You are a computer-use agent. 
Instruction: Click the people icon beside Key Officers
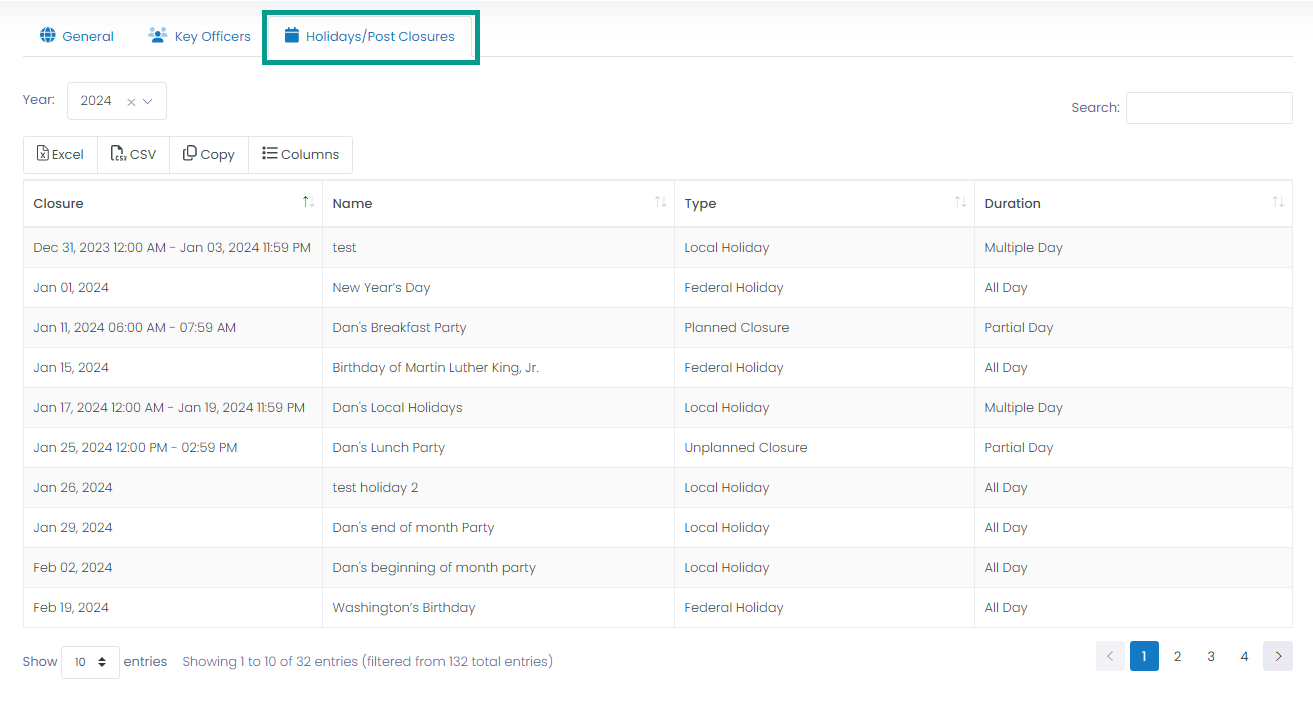pos(157,36)
